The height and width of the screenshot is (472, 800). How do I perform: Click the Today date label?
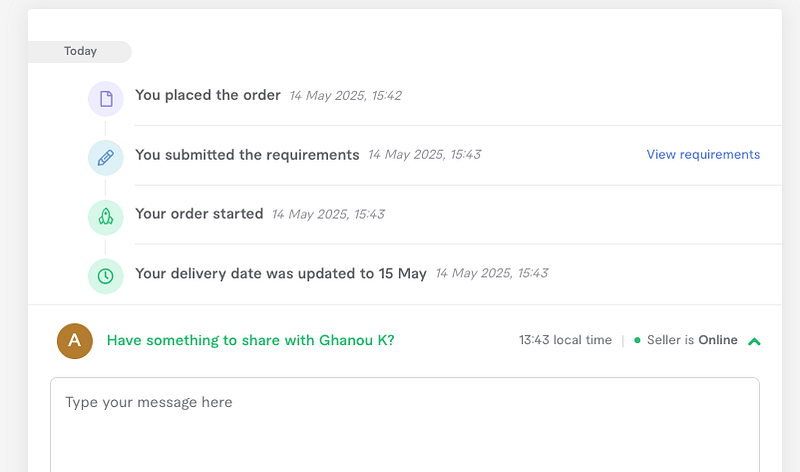click(x=80, y=51)
